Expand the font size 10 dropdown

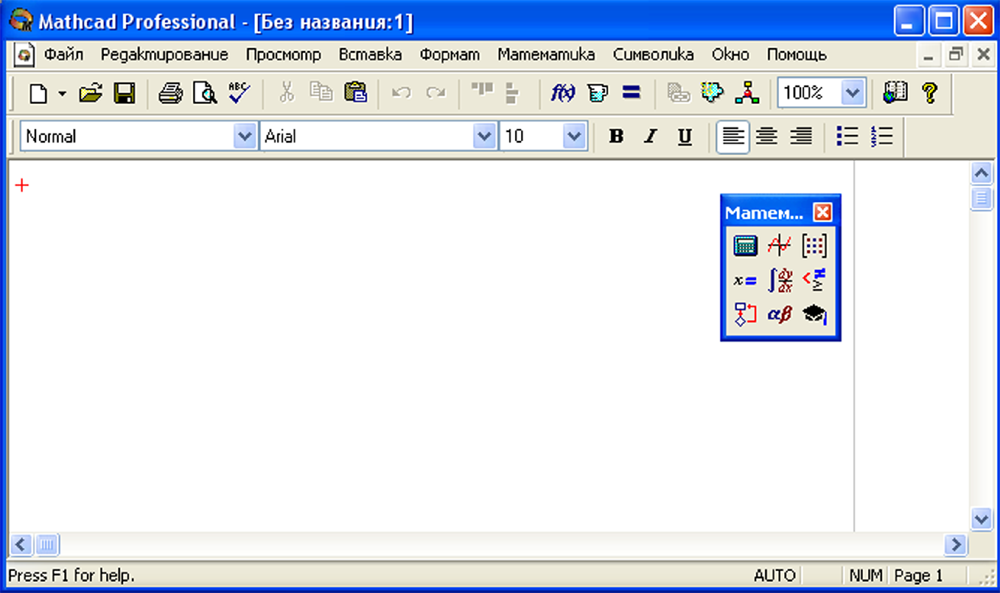click(x=574, y=136)
